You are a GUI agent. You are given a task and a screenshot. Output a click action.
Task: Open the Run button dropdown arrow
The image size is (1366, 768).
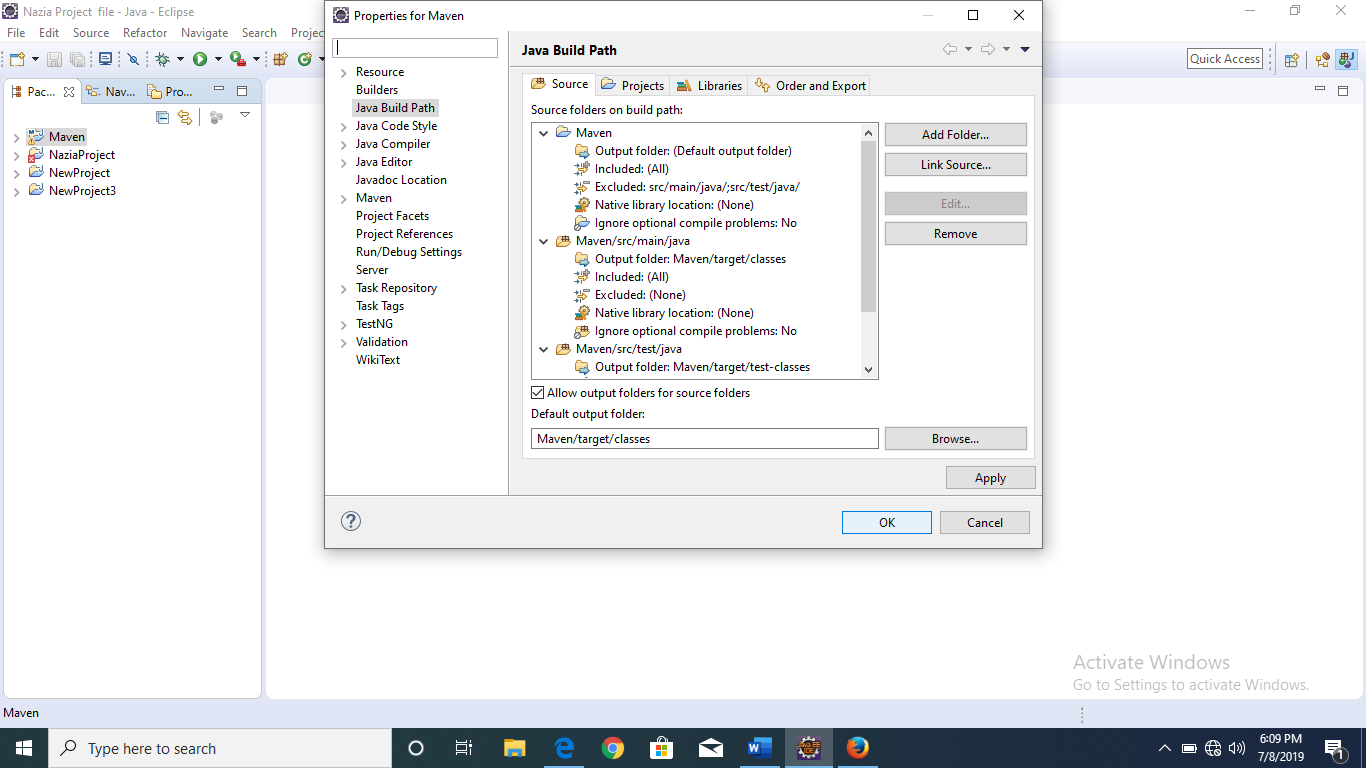(x=217, y=59)
